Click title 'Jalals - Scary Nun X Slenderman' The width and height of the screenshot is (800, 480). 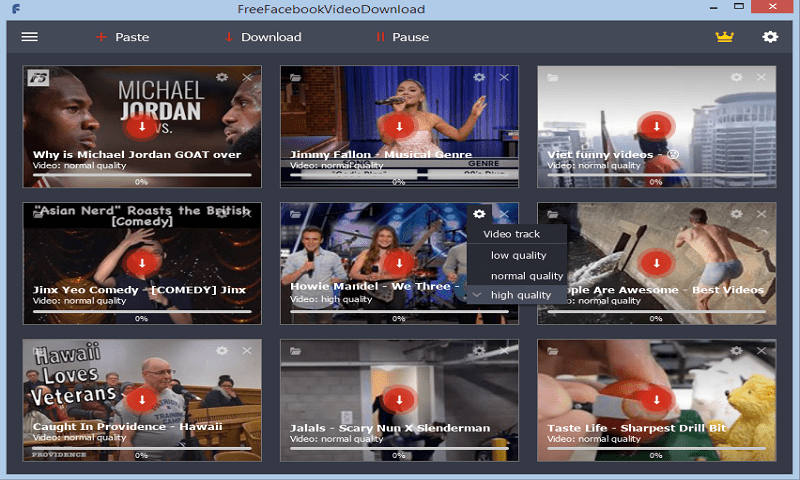click(x=390, y=428)
